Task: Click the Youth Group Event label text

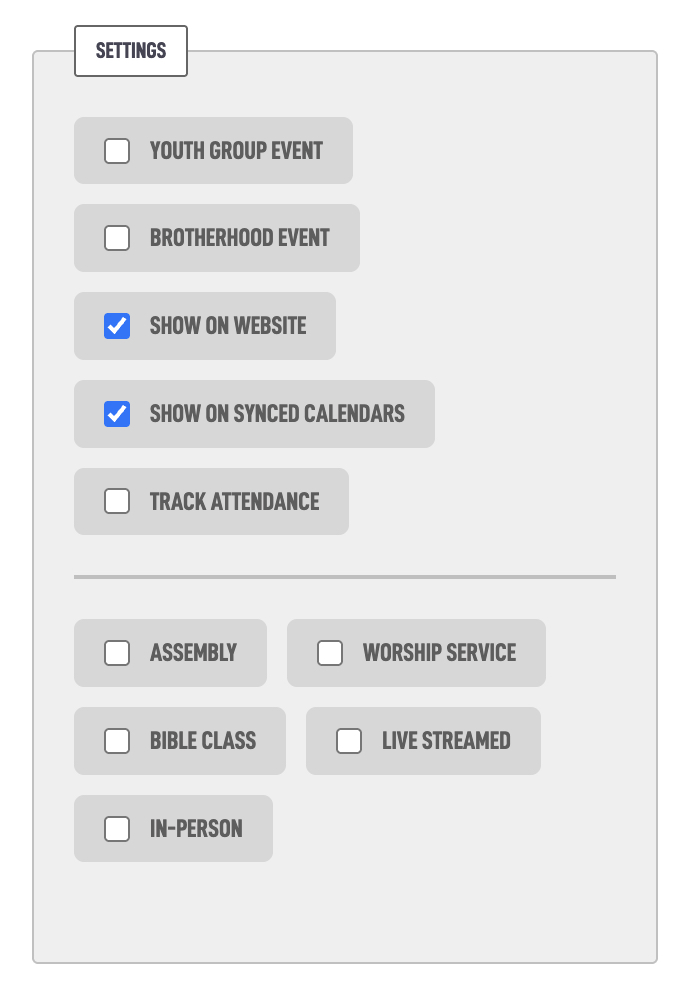Action: [236, 151]
